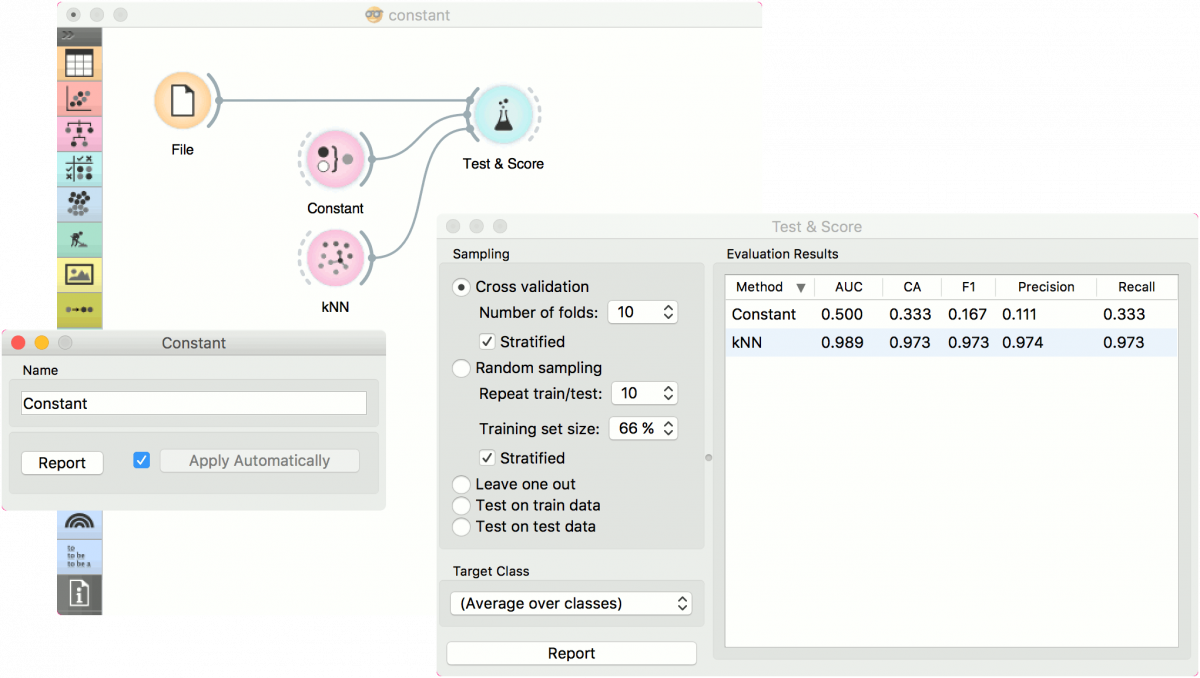The image size is (1200, 678).
Task: Open the Data category table icon
Action: tap(79, 65)
